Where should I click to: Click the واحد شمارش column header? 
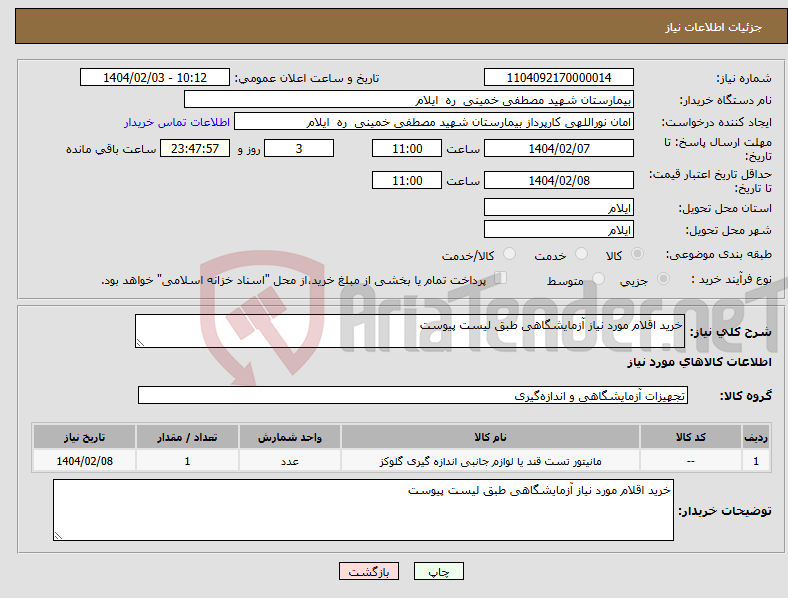290,437
